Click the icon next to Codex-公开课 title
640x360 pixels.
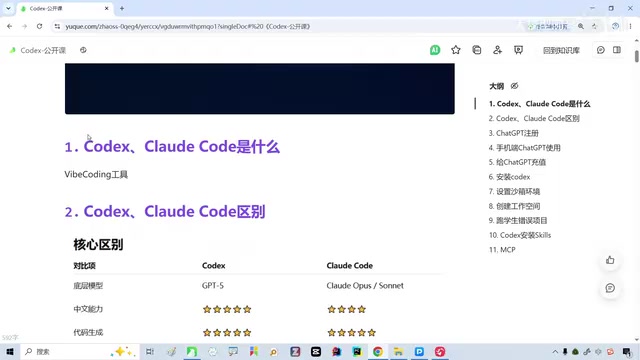(x=83, y=50)
